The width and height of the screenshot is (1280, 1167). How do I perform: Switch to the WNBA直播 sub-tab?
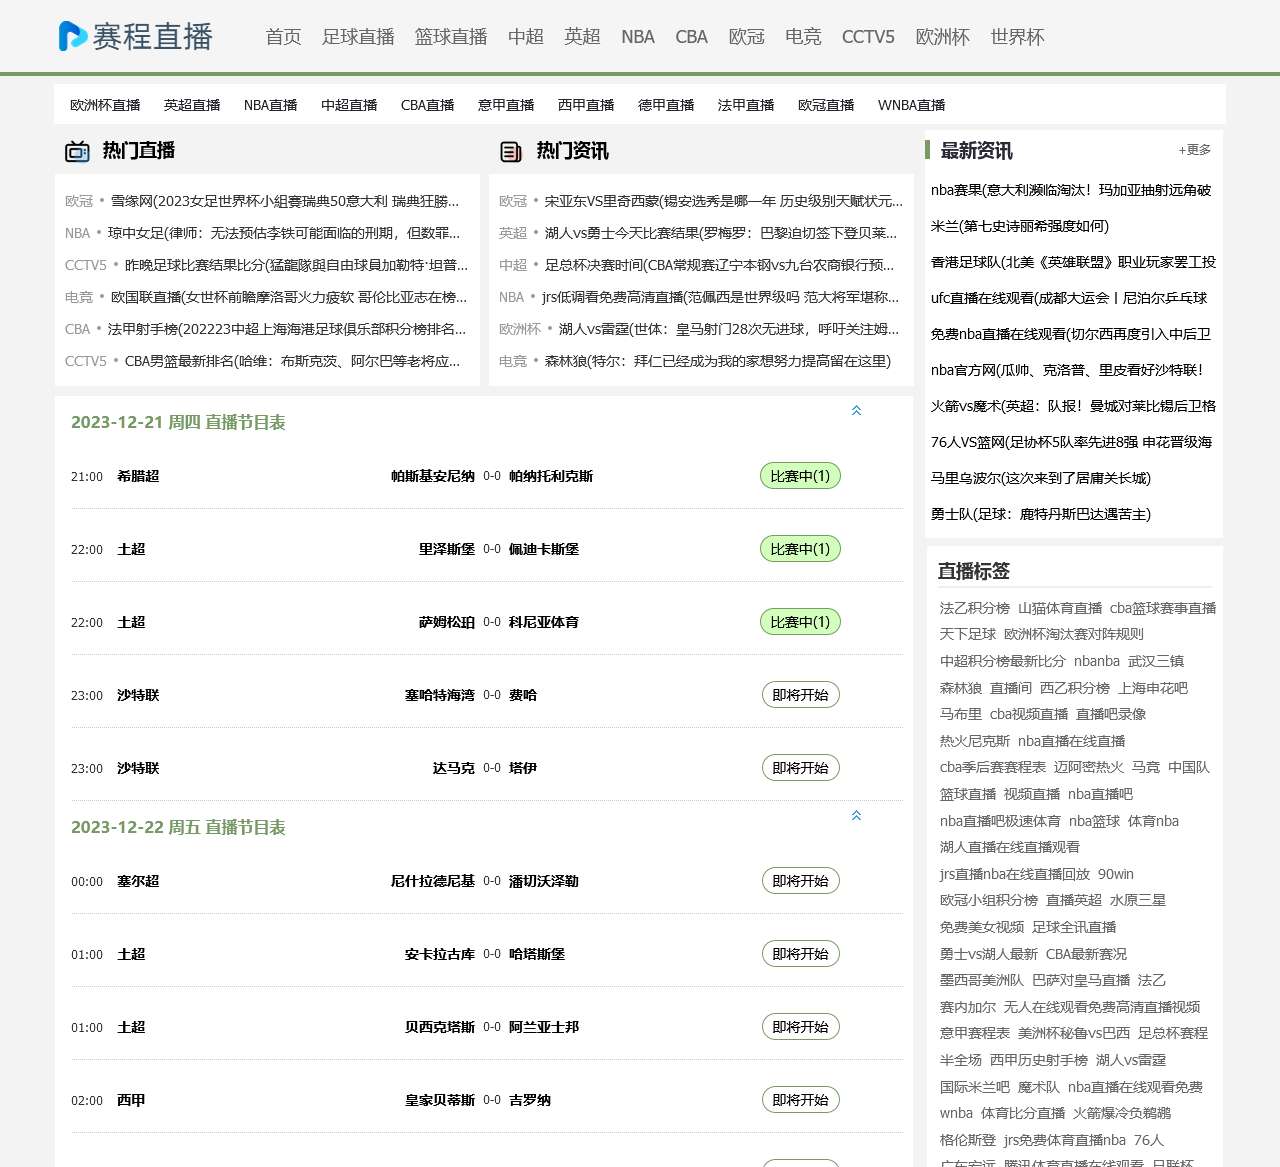pos(911,105)
